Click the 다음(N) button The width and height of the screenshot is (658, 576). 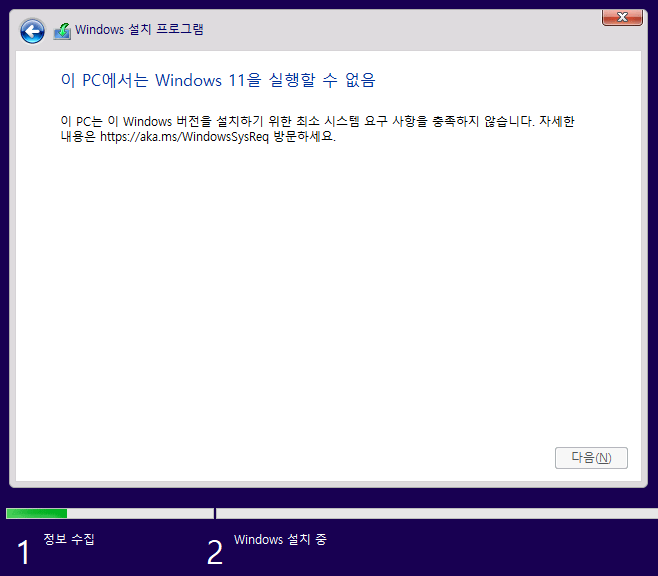(591, 458)
